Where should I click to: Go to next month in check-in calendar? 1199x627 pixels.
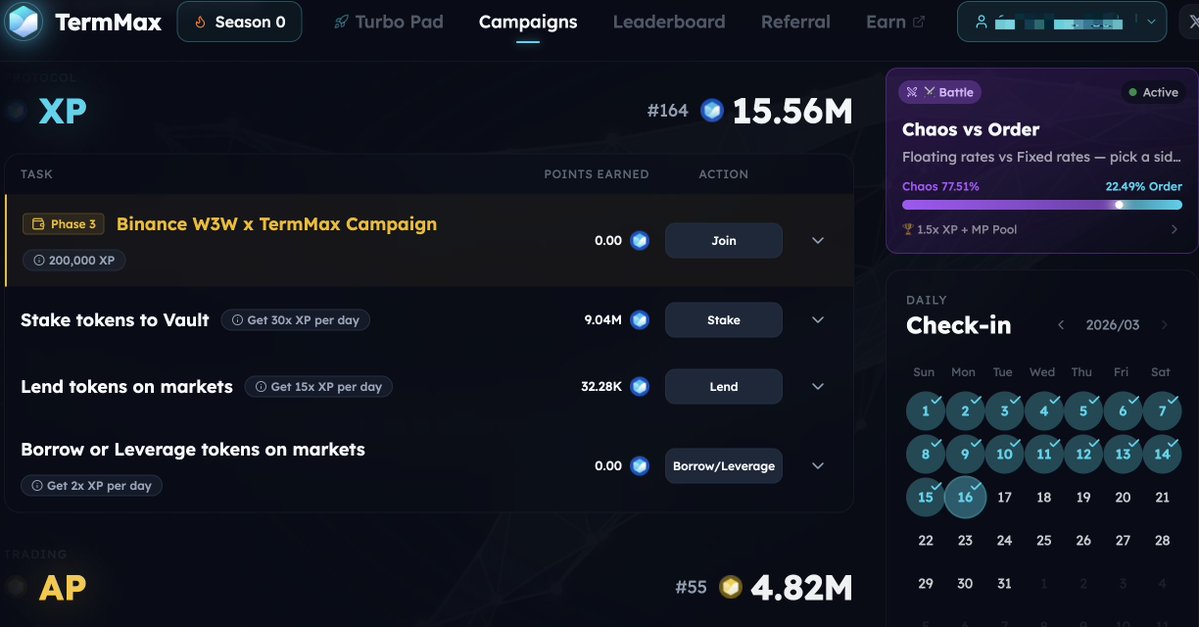pos(1164,325)
